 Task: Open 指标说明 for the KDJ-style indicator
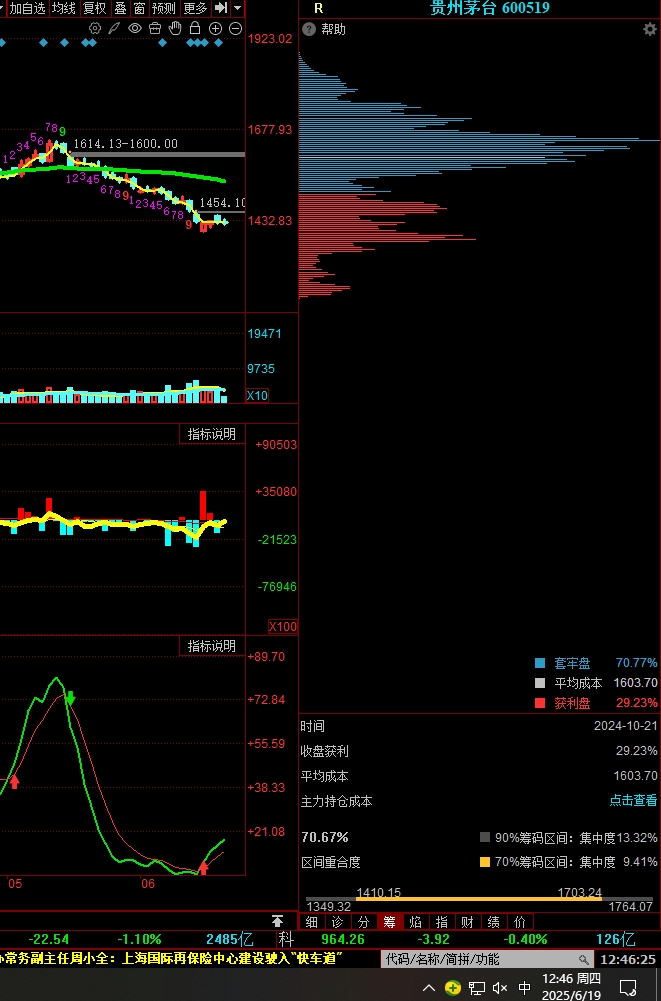[x=211, y=646]
